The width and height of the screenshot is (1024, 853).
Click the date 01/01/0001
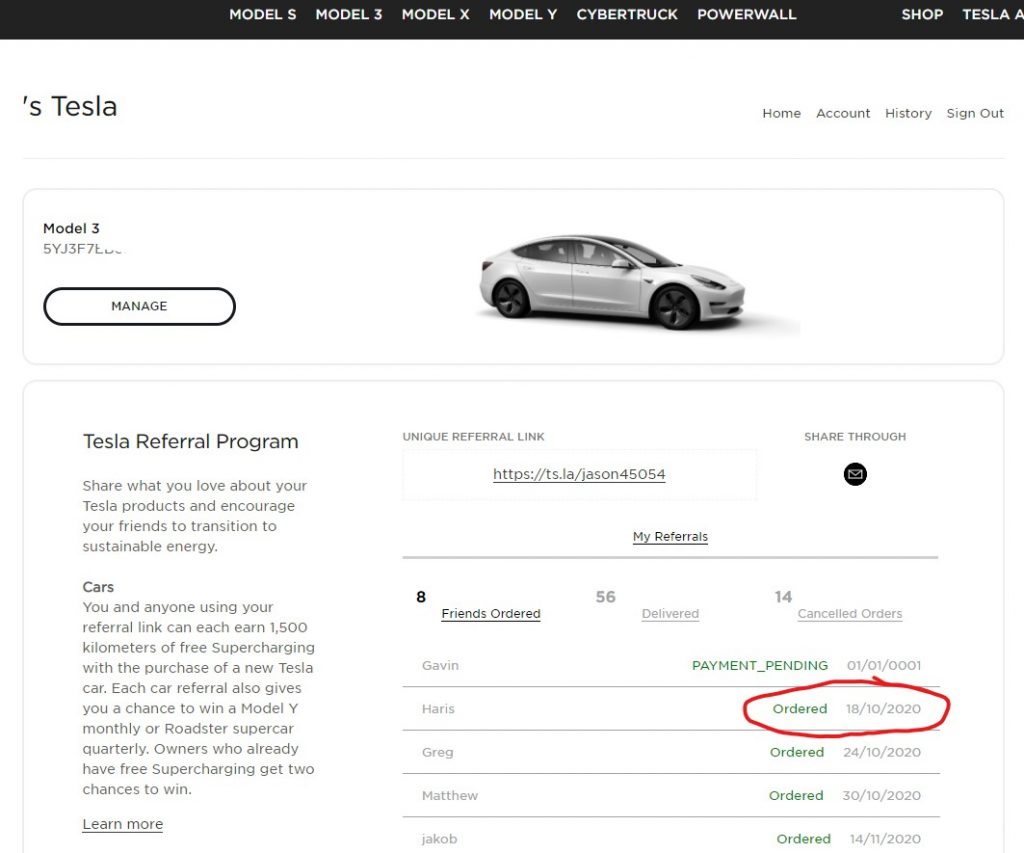pos(884,666)
